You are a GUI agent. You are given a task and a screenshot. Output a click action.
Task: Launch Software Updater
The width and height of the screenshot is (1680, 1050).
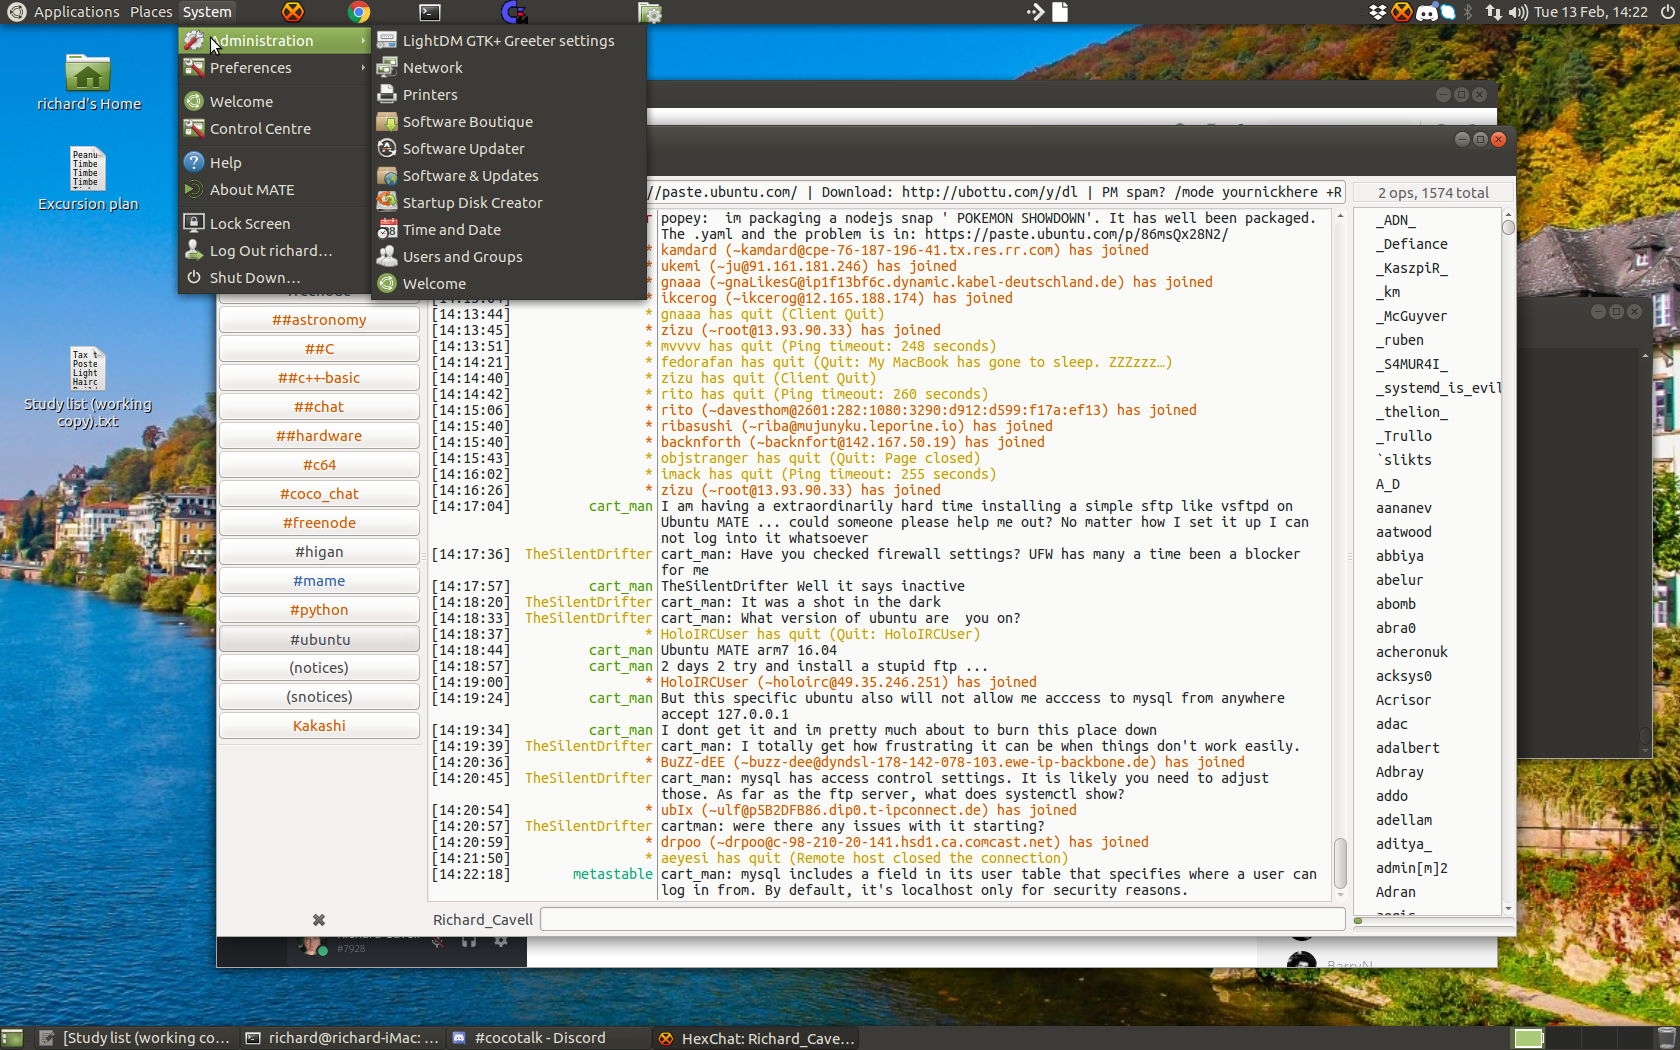508,149
